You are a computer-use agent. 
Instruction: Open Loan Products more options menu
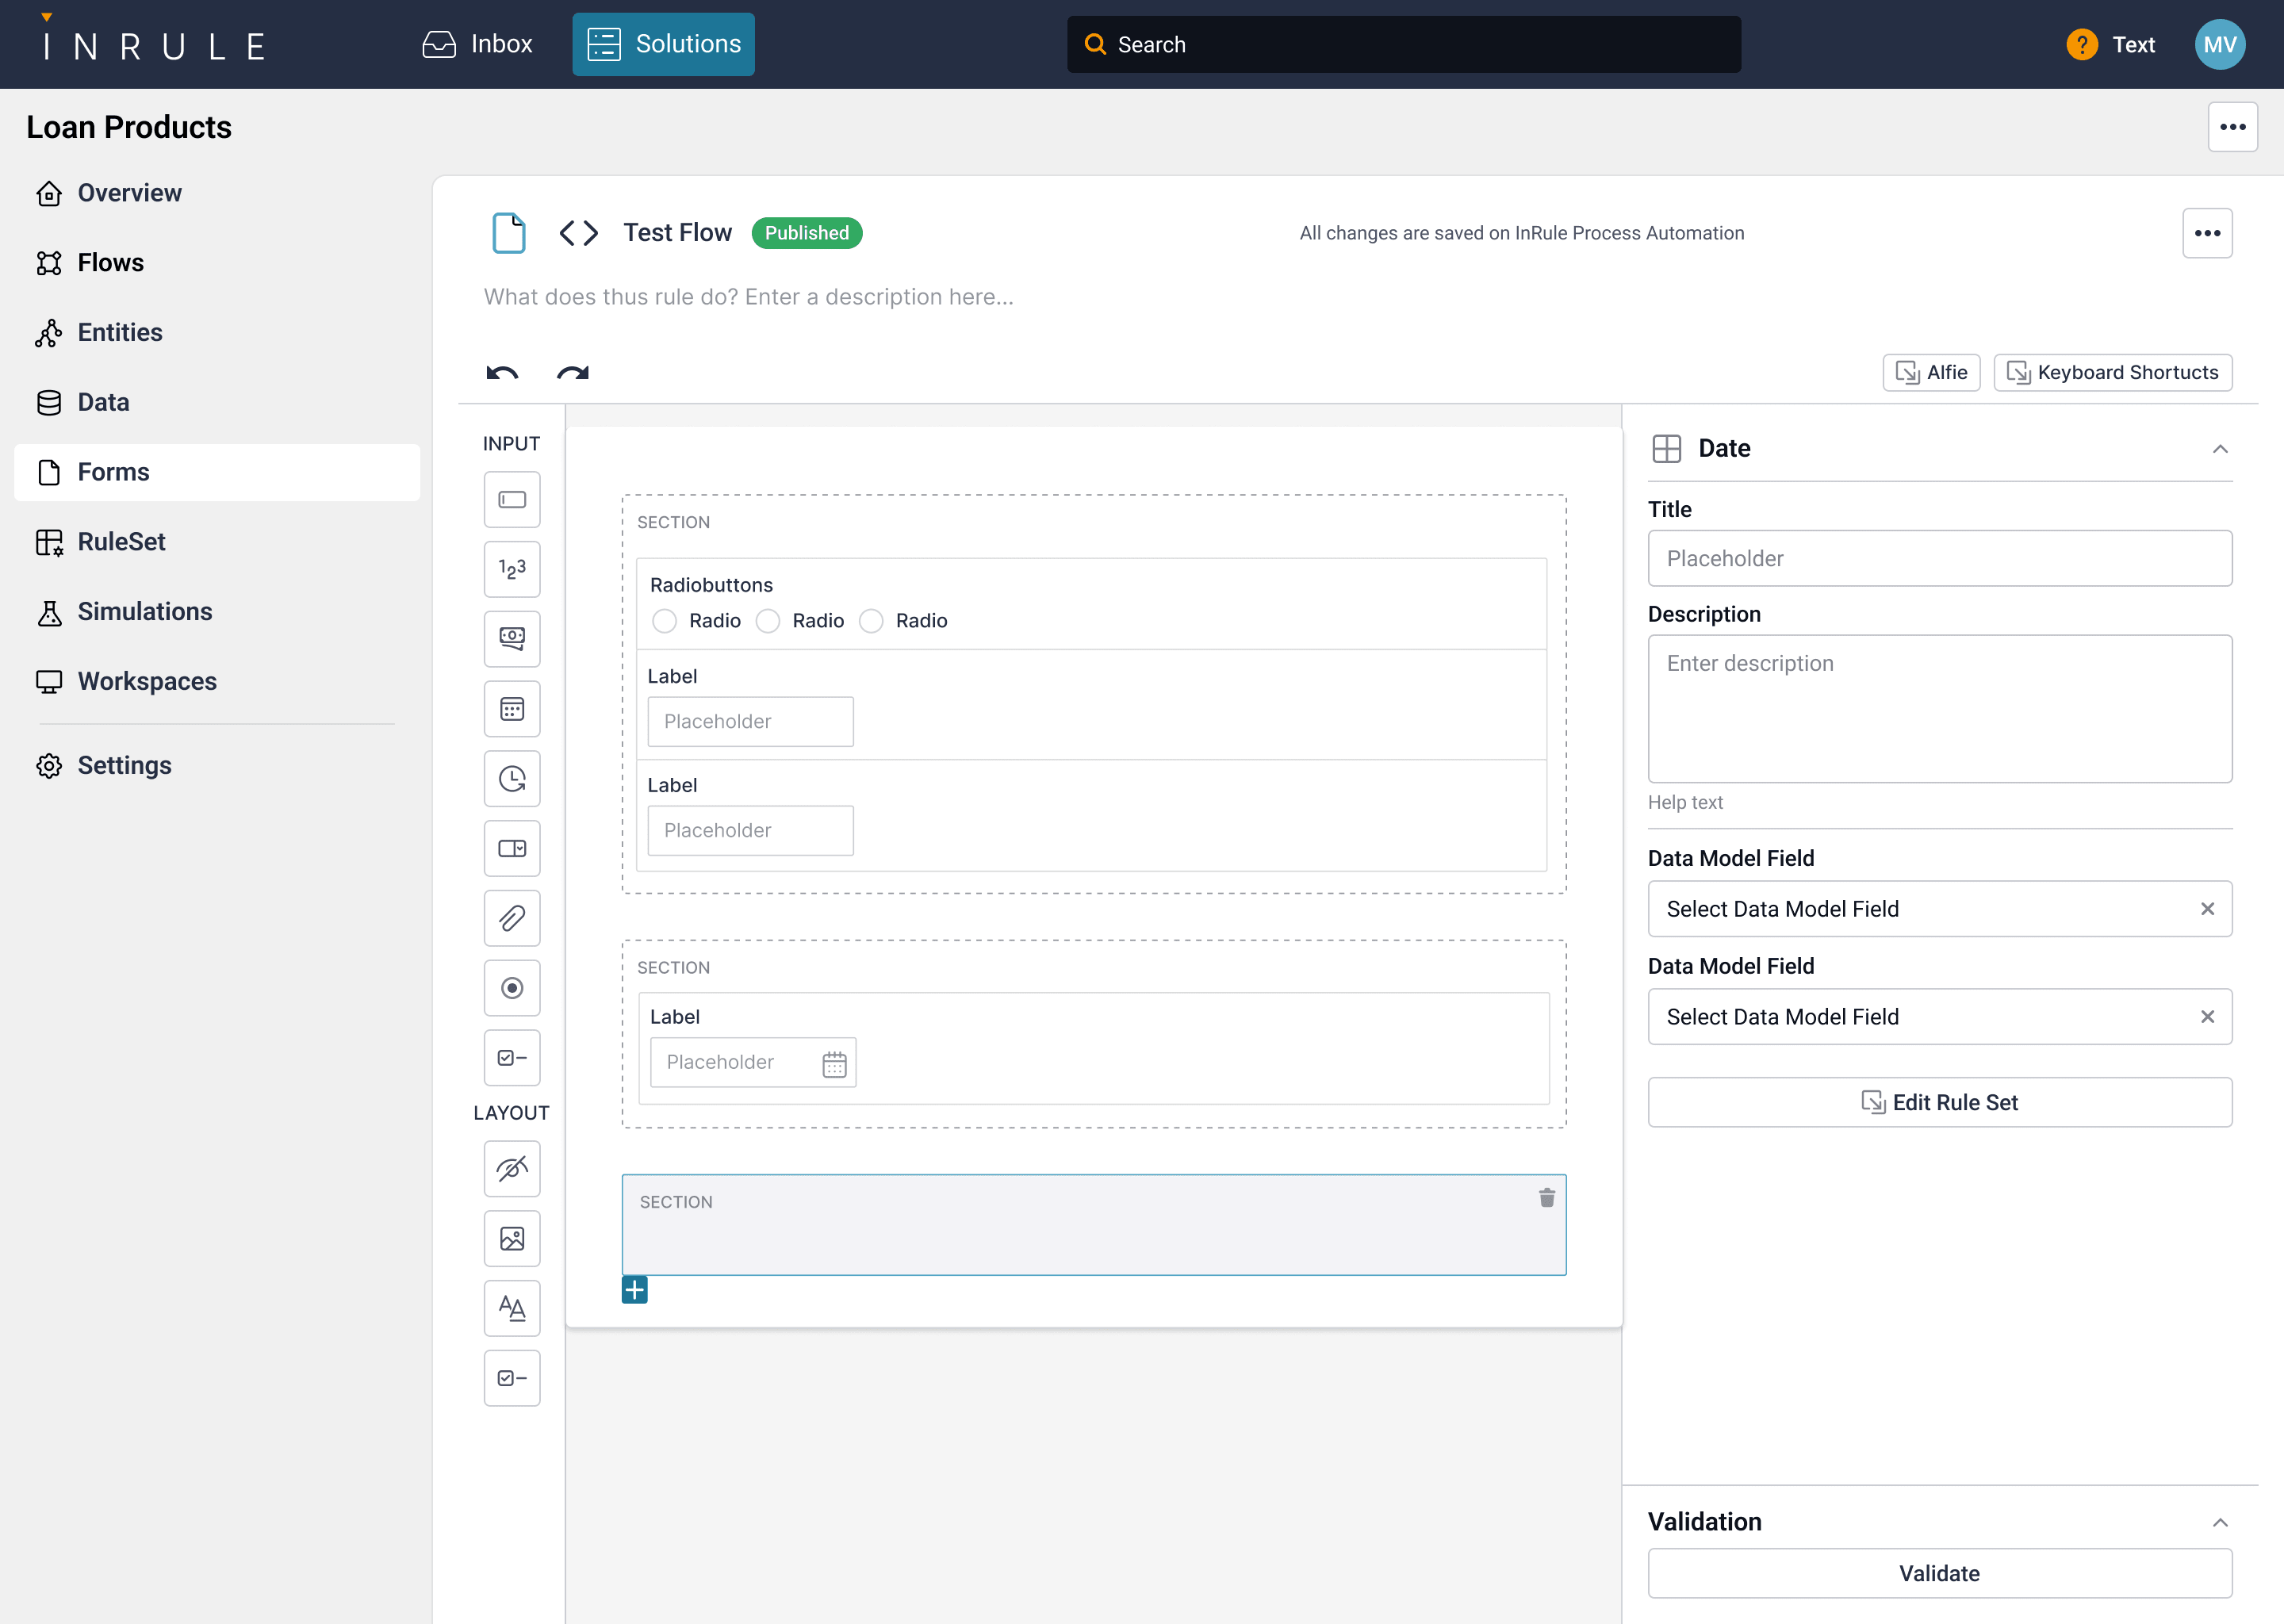tap(2233, 127)
